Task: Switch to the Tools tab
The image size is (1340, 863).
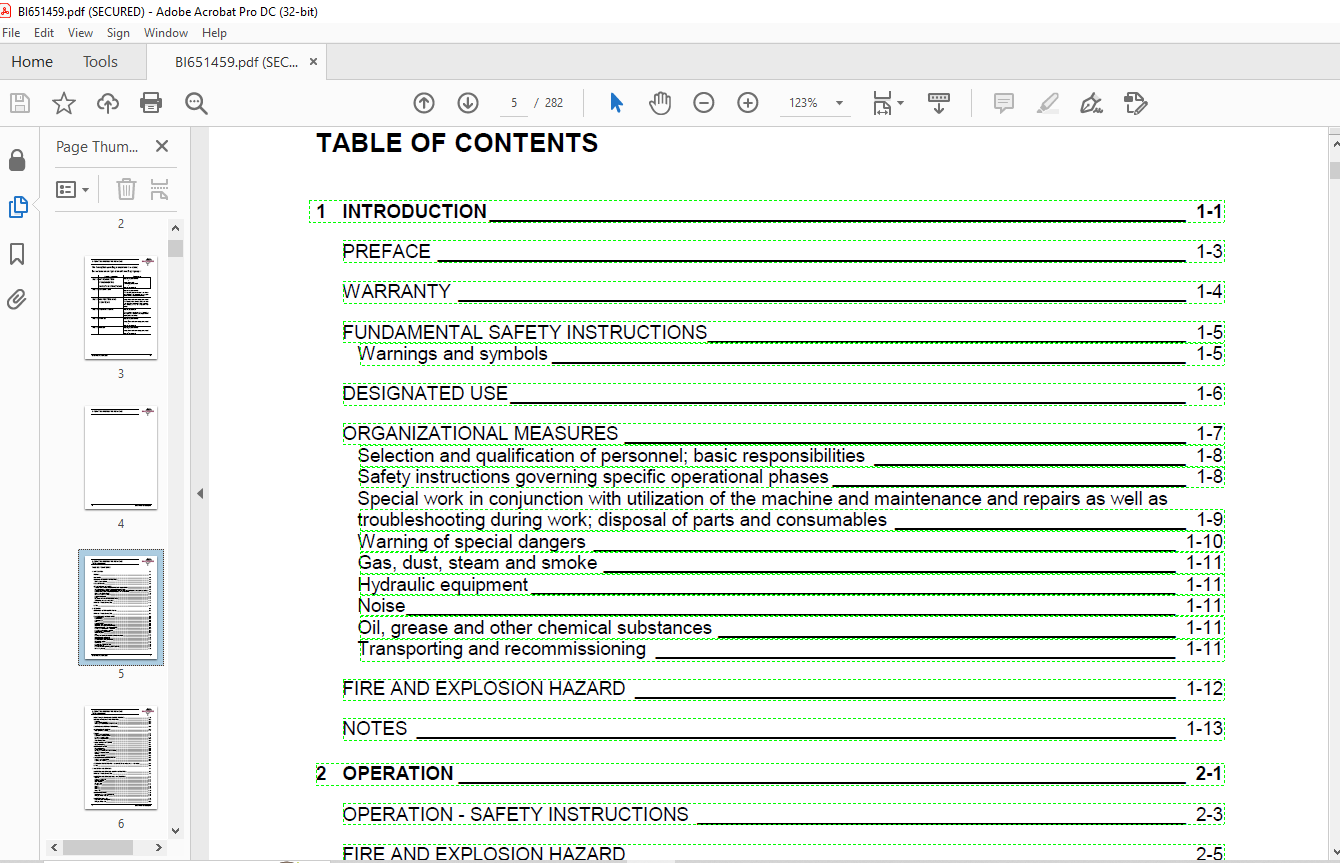Action: coord(100,62)
